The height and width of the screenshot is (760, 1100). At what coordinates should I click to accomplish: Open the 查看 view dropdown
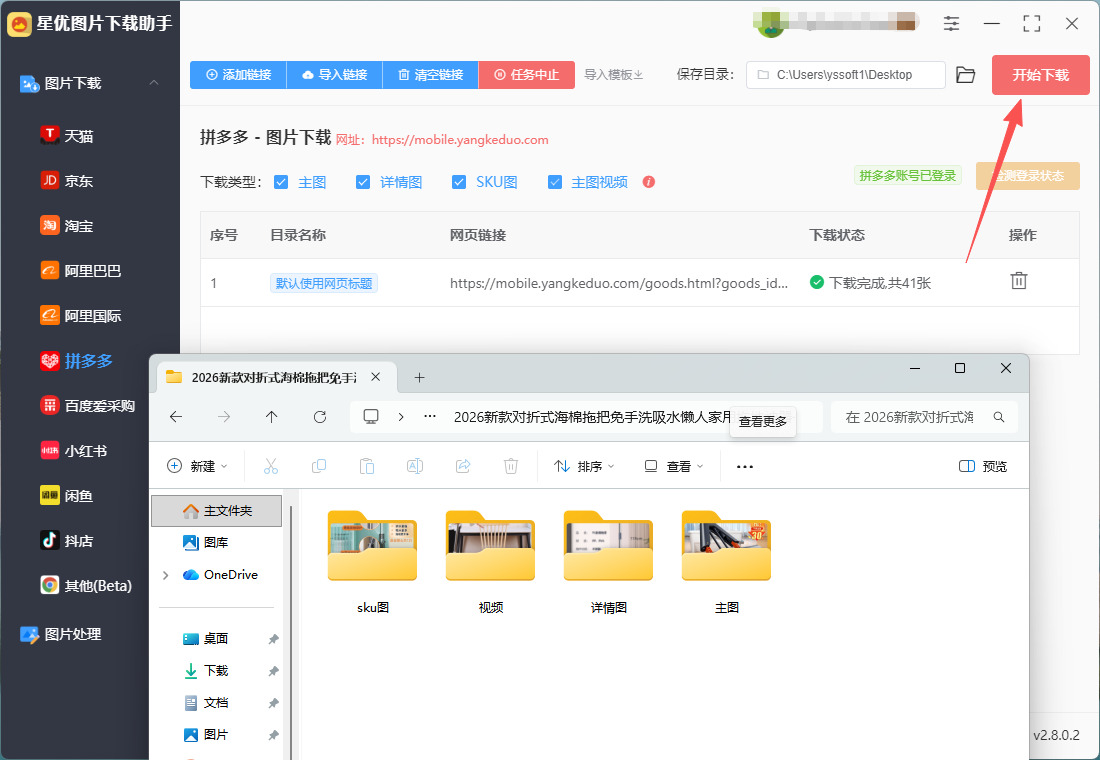coord(673,466)
